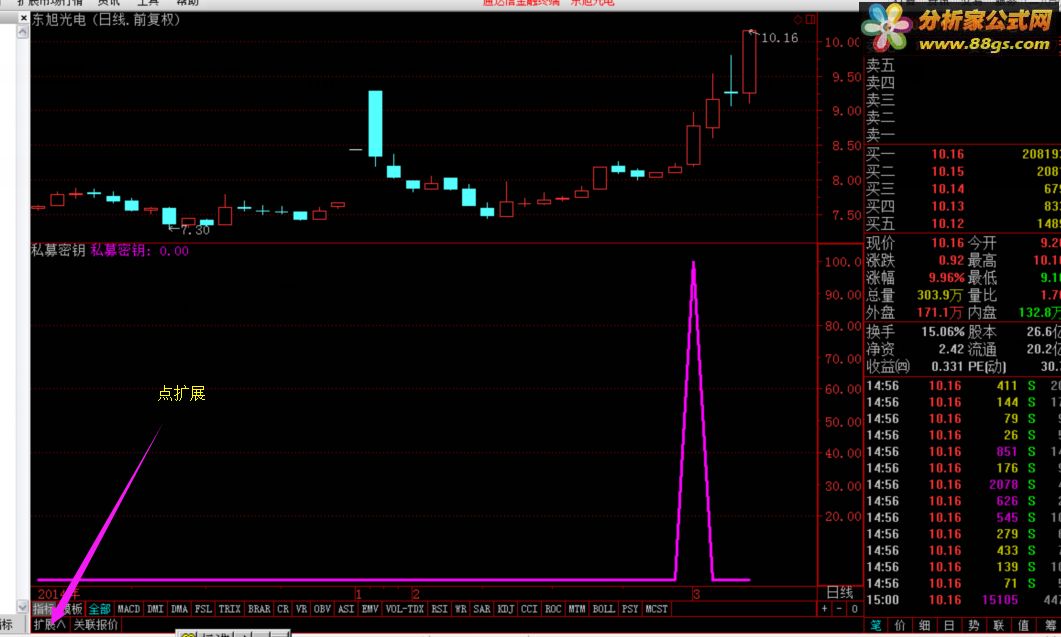
Task: Click the 买二 bid price 10.15
Action: [947, 172]
